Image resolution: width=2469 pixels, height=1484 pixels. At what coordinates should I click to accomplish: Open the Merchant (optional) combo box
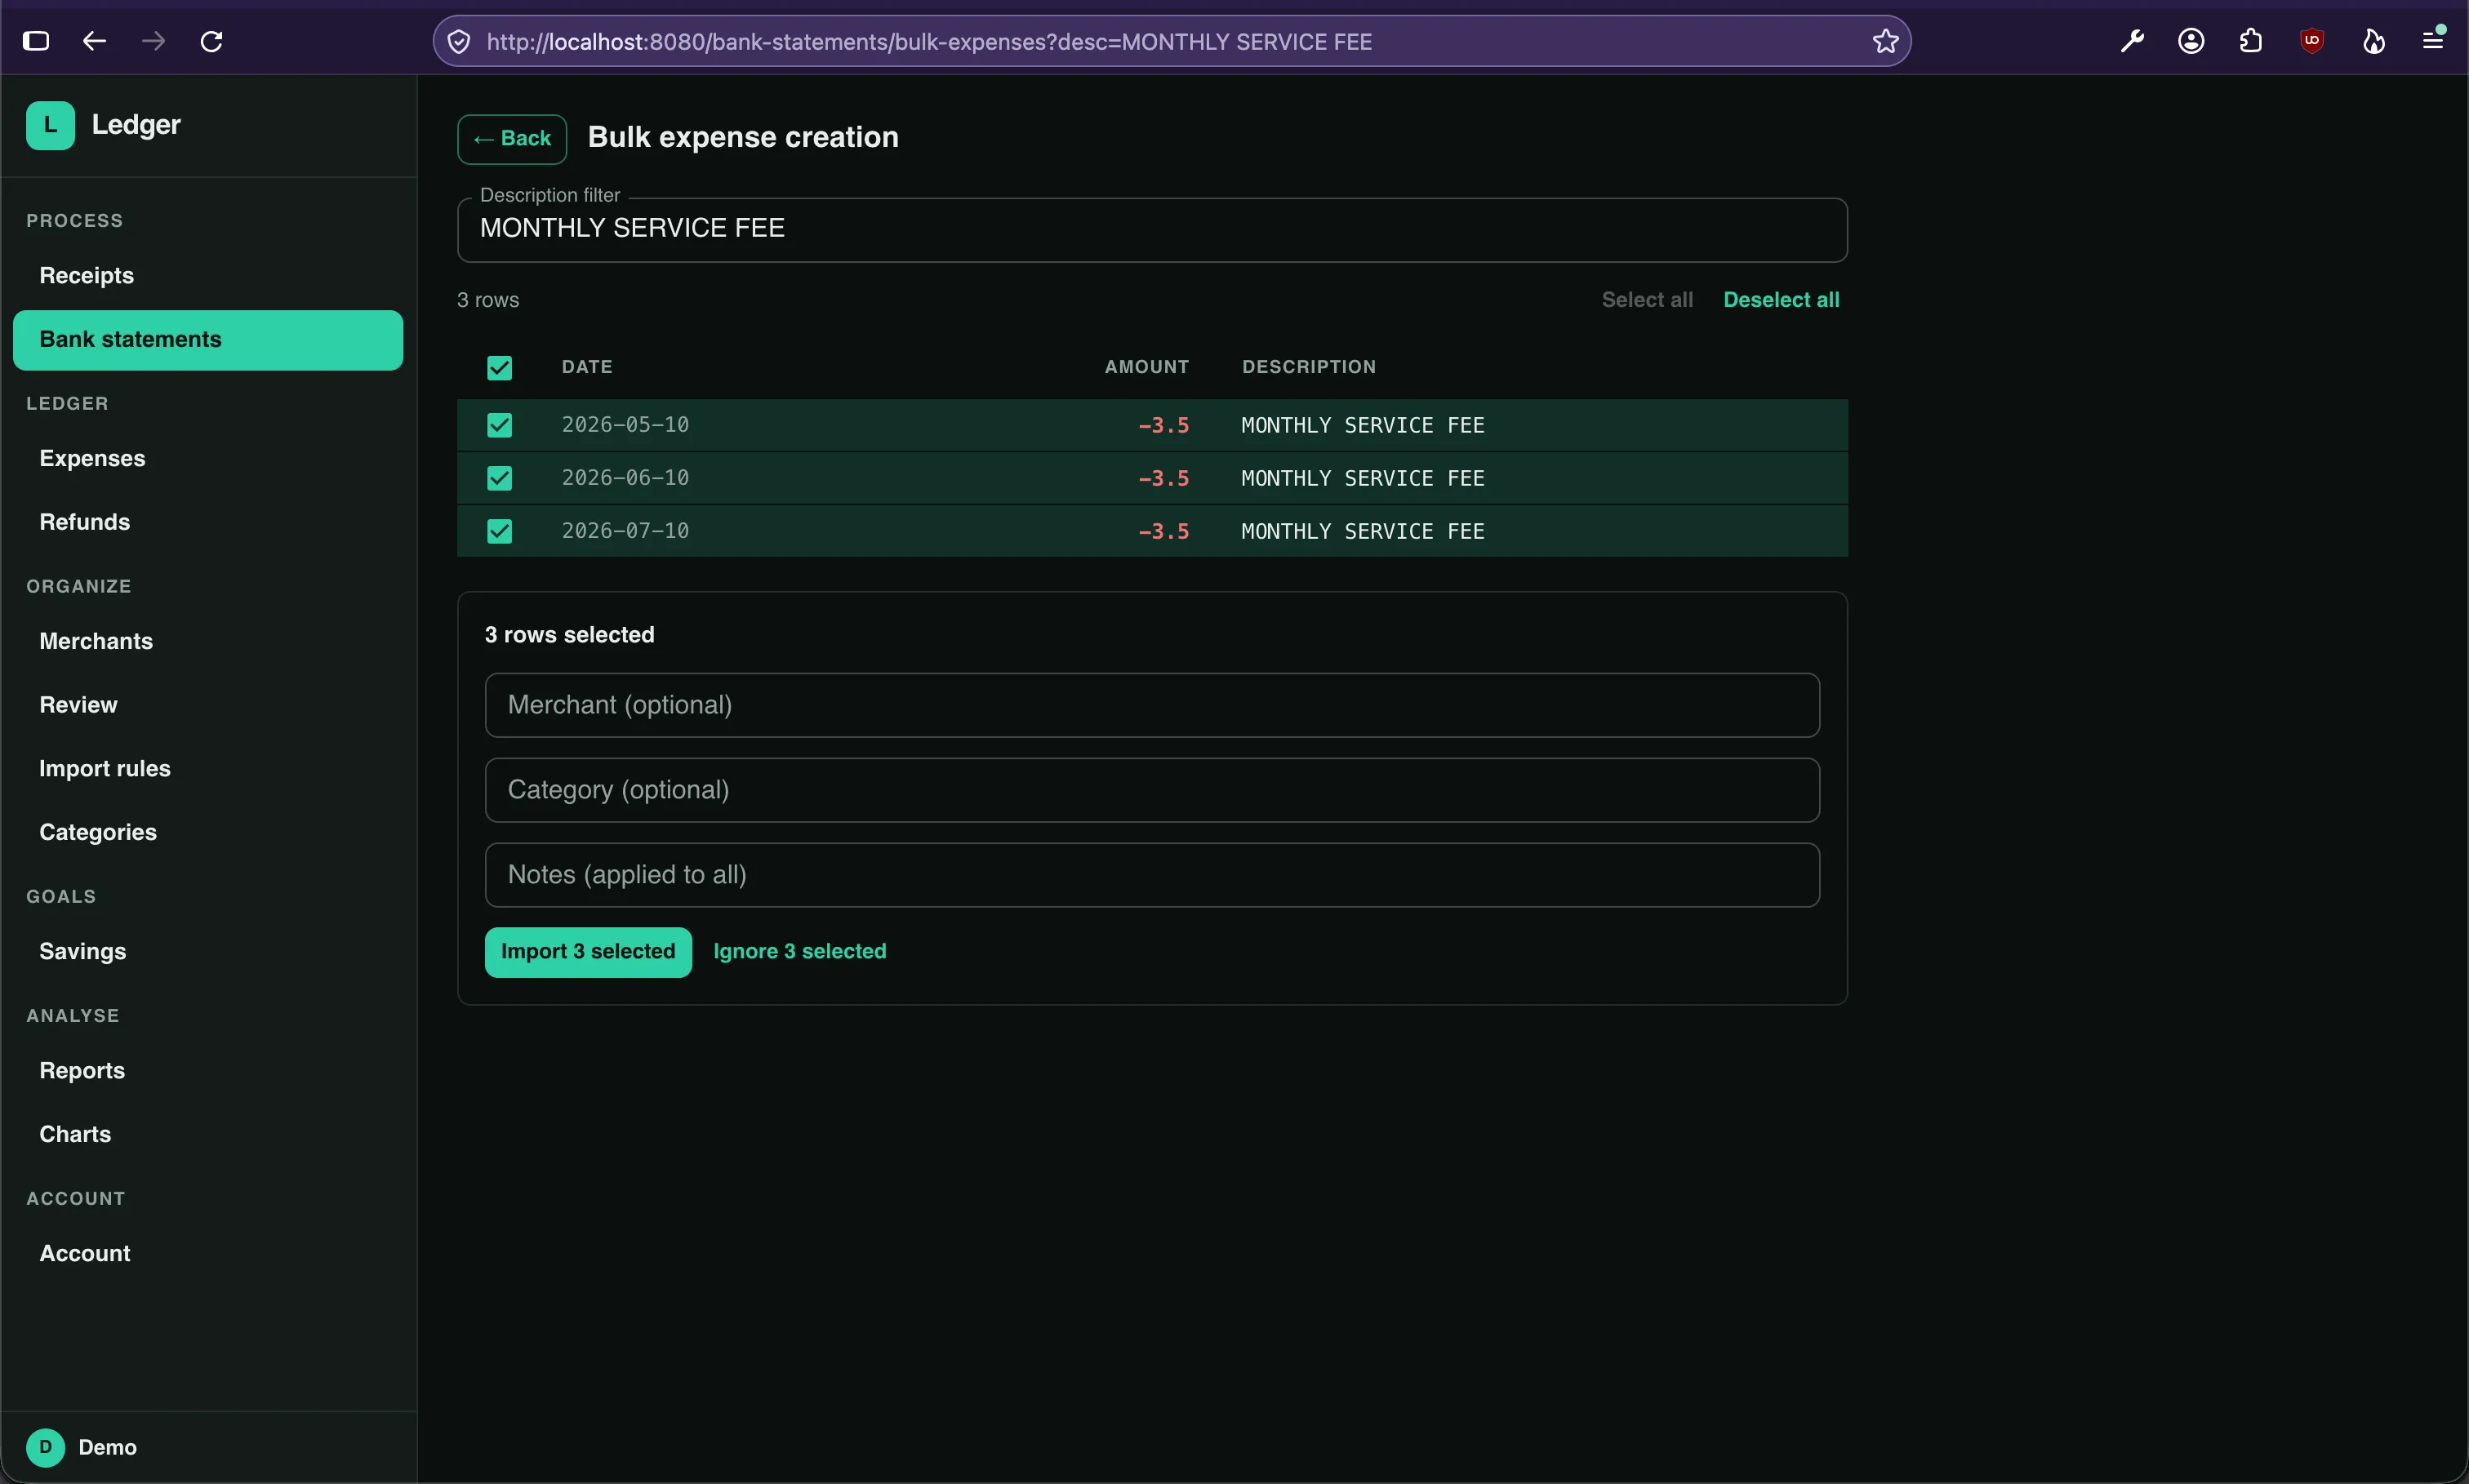1152,705
